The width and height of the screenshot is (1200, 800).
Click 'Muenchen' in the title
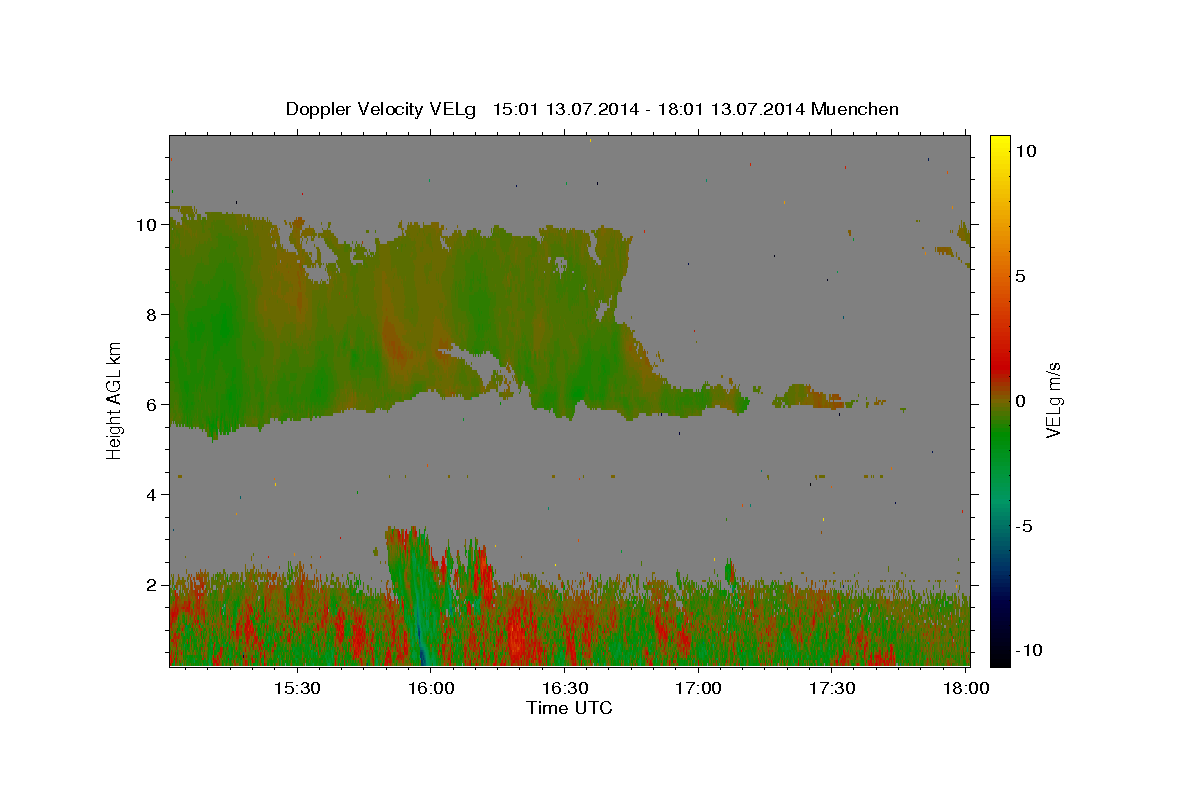click(856, 109)
